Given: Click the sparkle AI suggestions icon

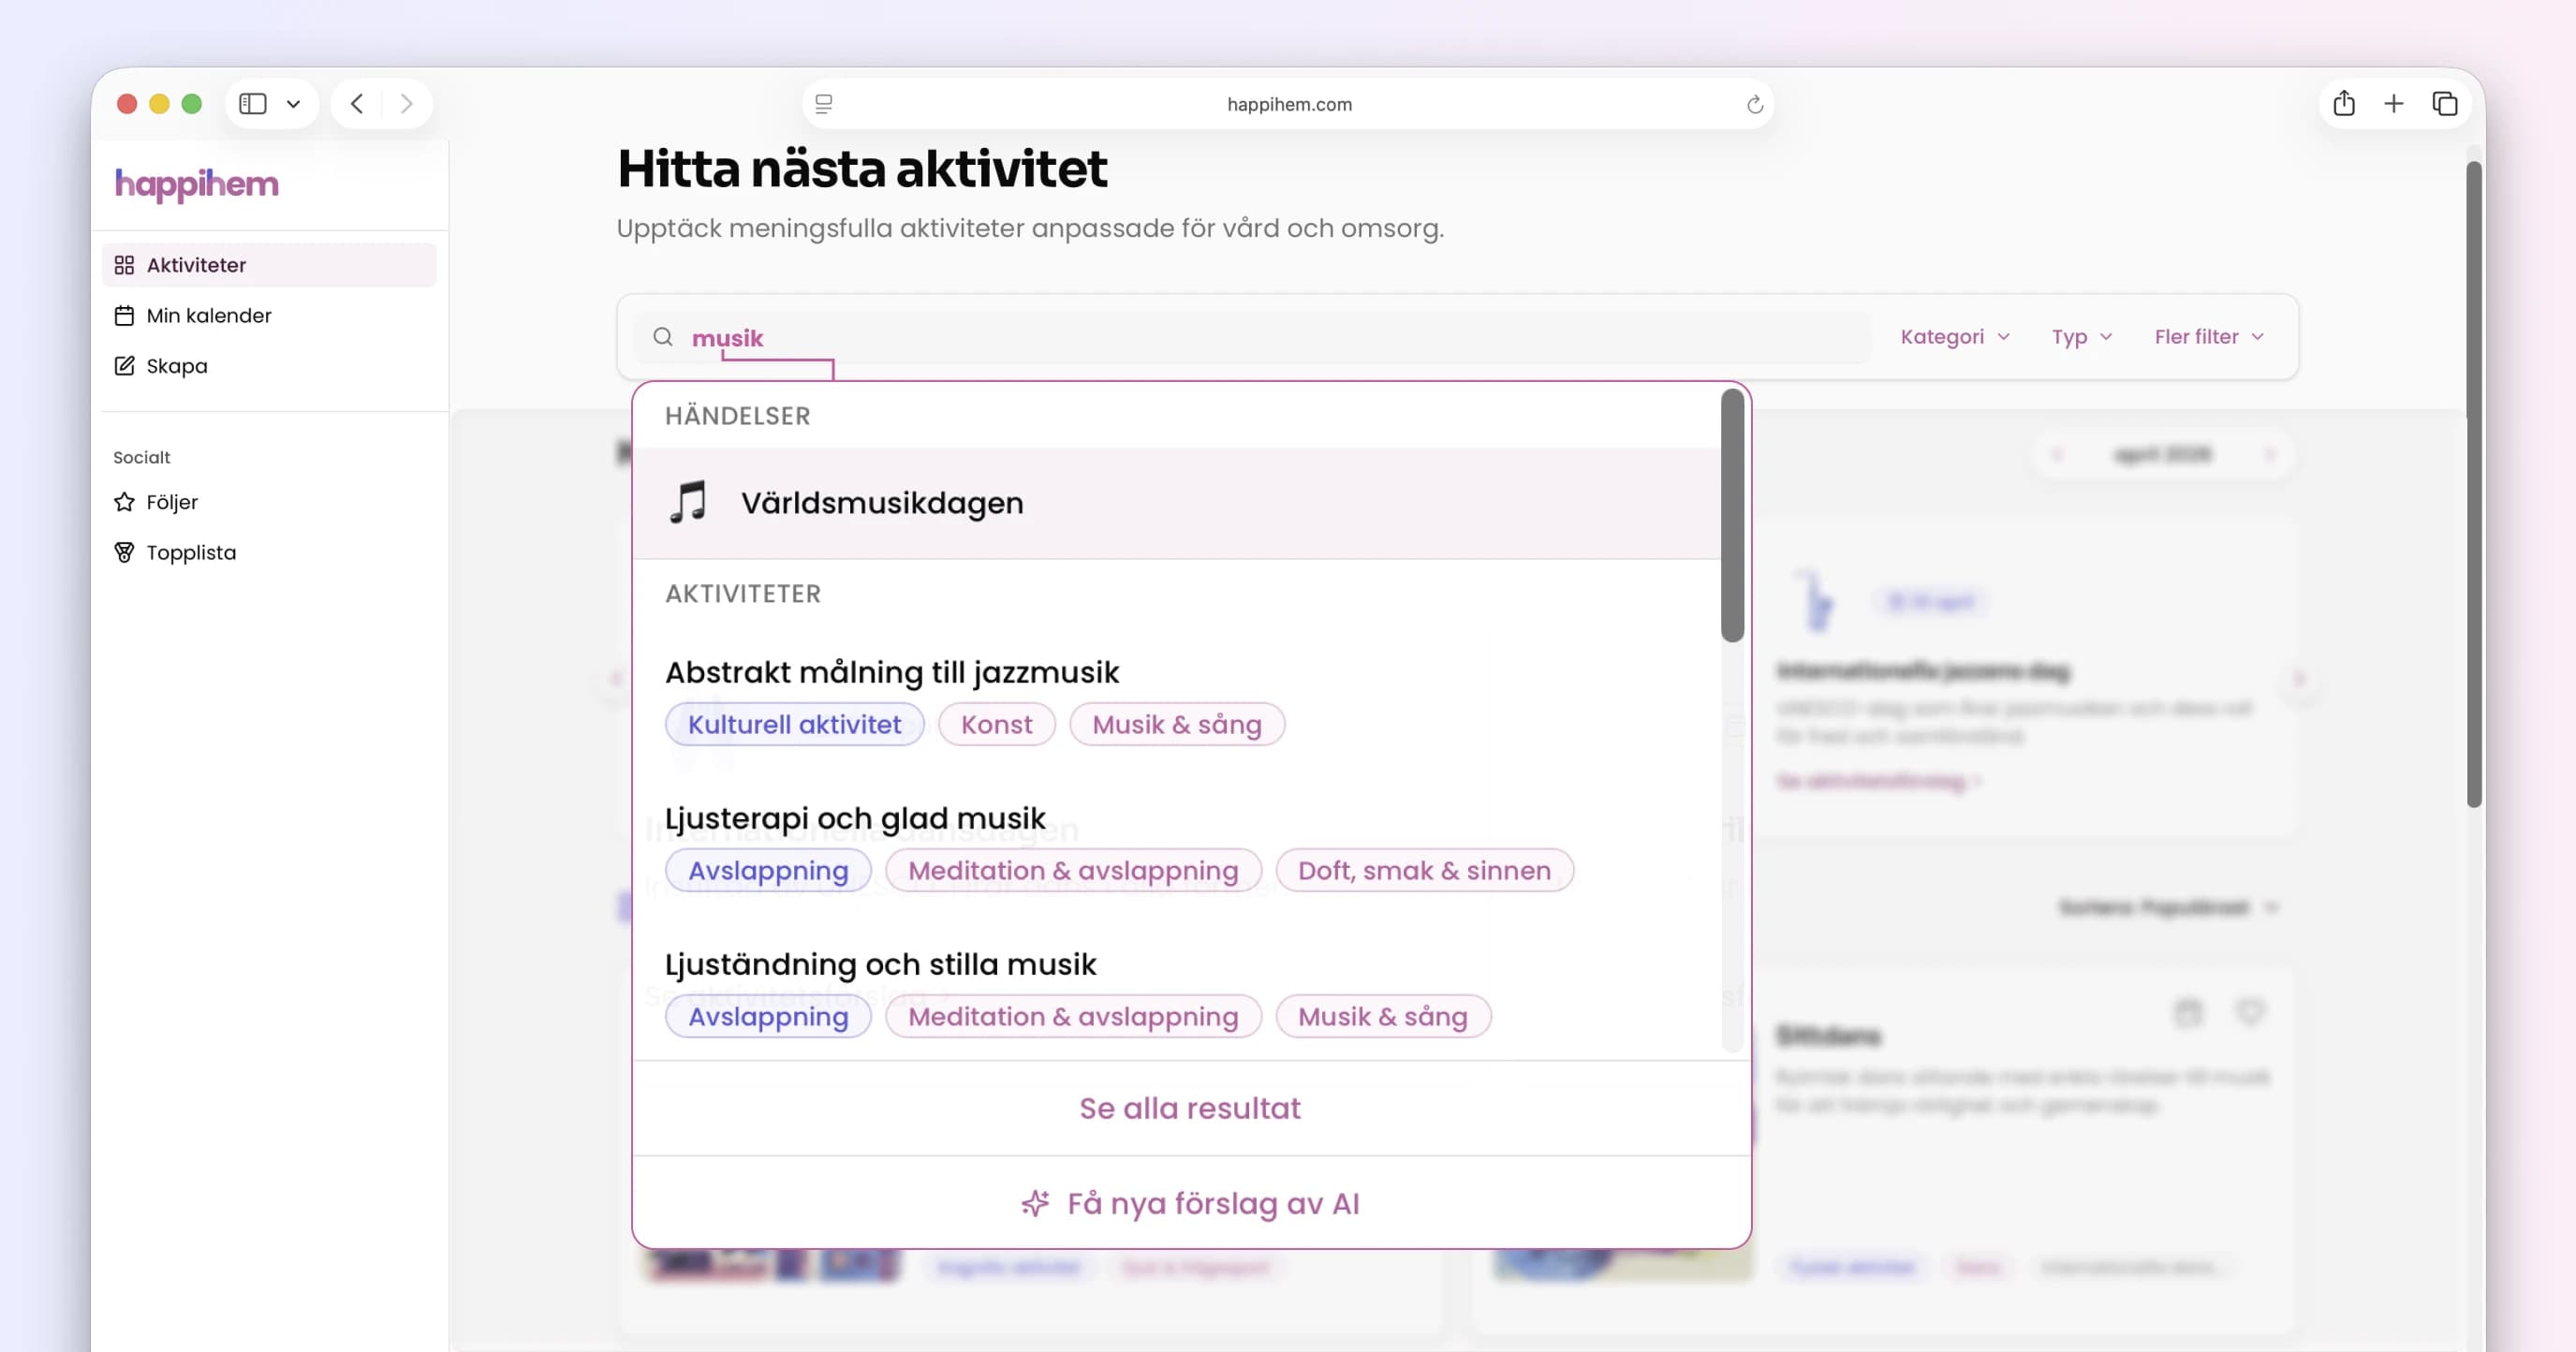Looking at the screenshot, I should click(1035, 1203).
